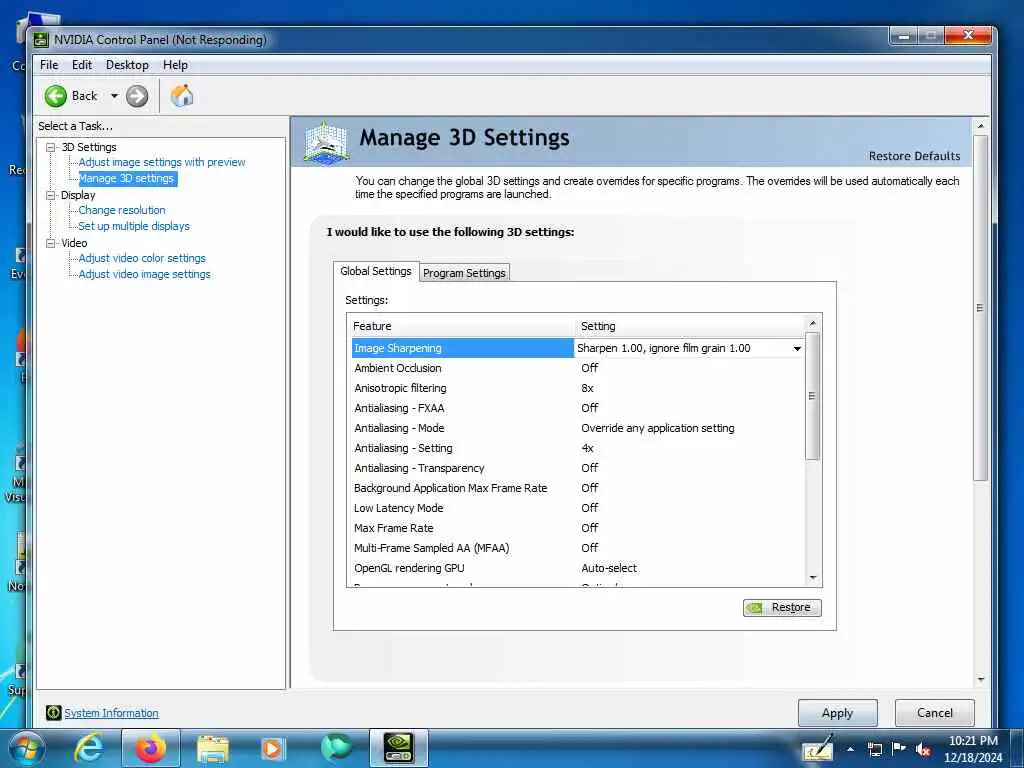This screenshot has width=1024, height=768.
Task: Open Firefox from the taskbar
Action: [x=151, y=748]
